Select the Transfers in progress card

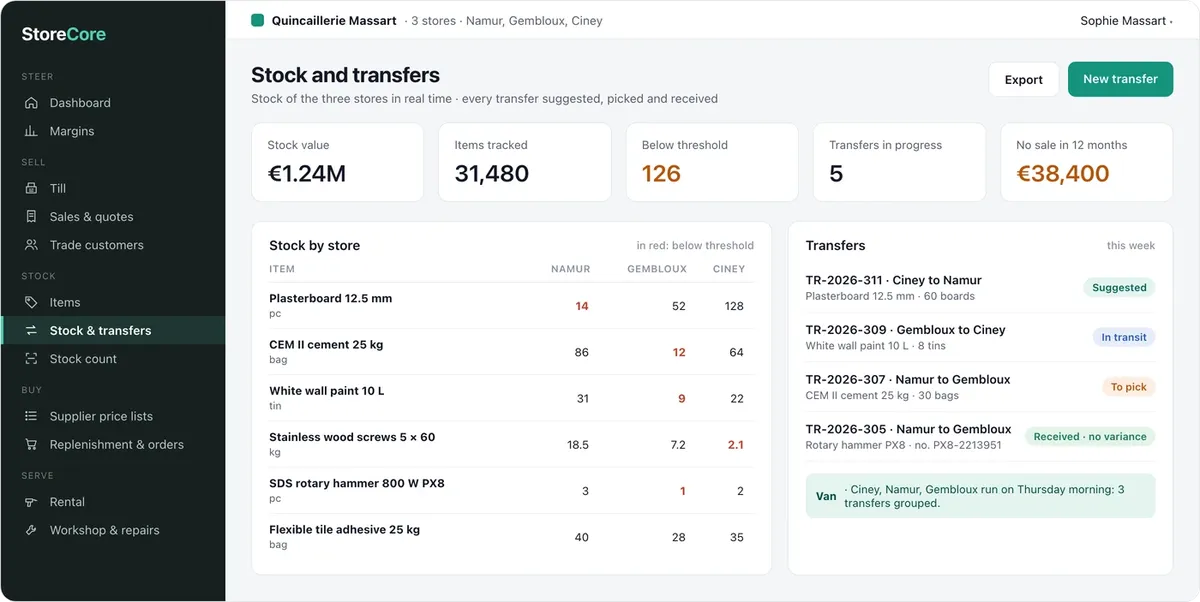click(899, 162)
